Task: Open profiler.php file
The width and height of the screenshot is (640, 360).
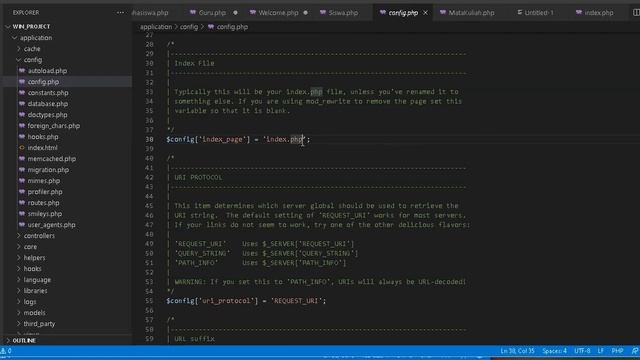Action: click(45, 192)
